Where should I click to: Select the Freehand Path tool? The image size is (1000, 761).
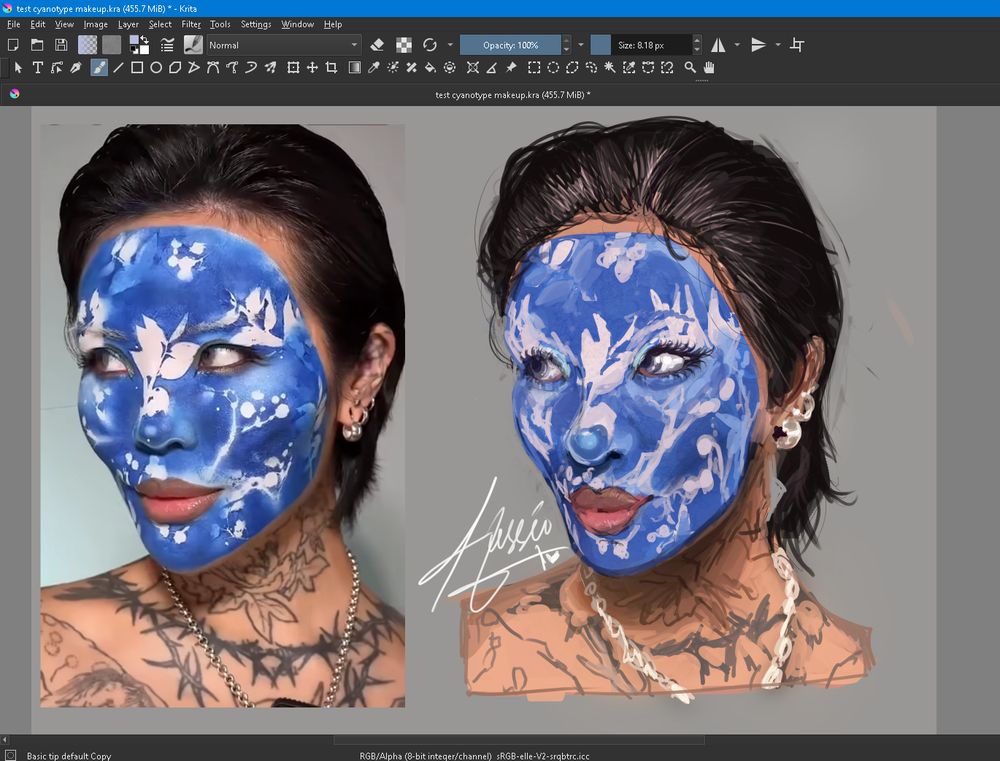(232, 68)
